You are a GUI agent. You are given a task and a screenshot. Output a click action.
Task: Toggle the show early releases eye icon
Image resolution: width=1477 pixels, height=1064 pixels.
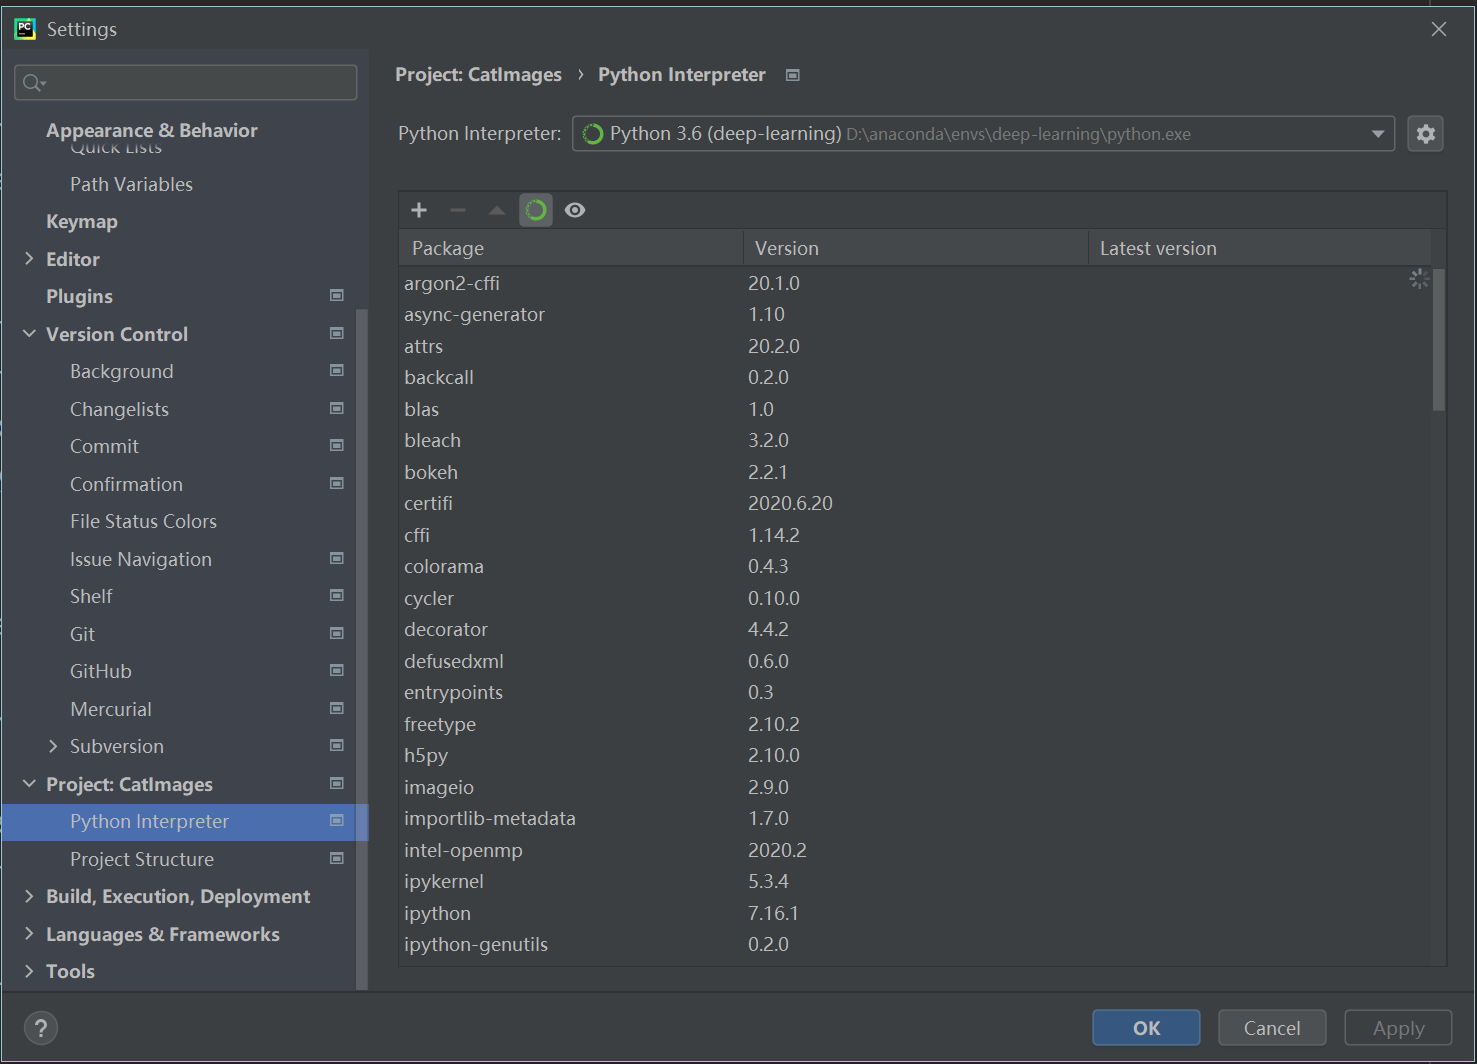click(x=575, y=210)
